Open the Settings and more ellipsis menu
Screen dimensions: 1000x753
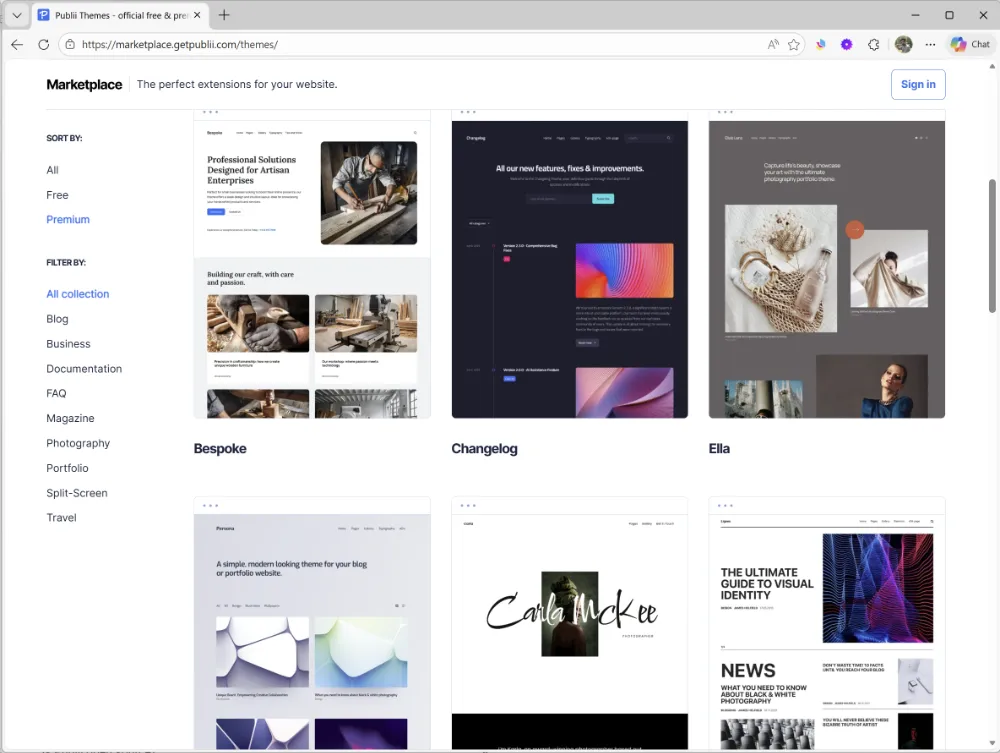click(x=930, y=44)
